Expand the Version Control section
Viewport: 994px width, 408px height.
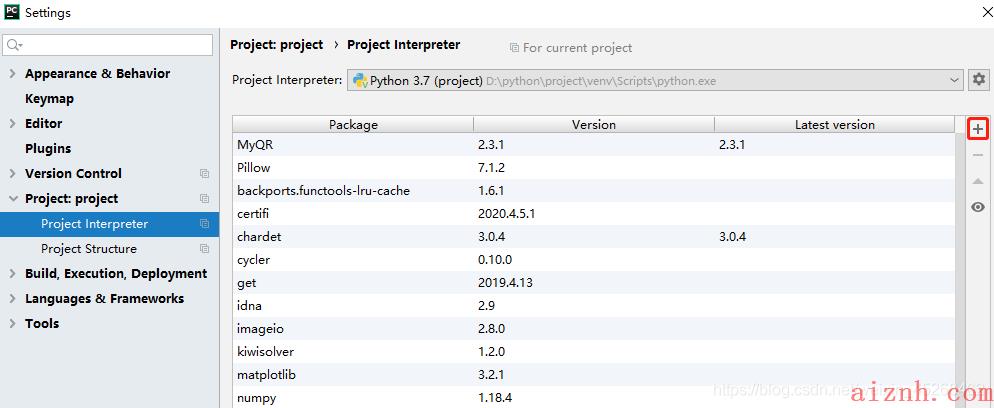click(12, 174)
